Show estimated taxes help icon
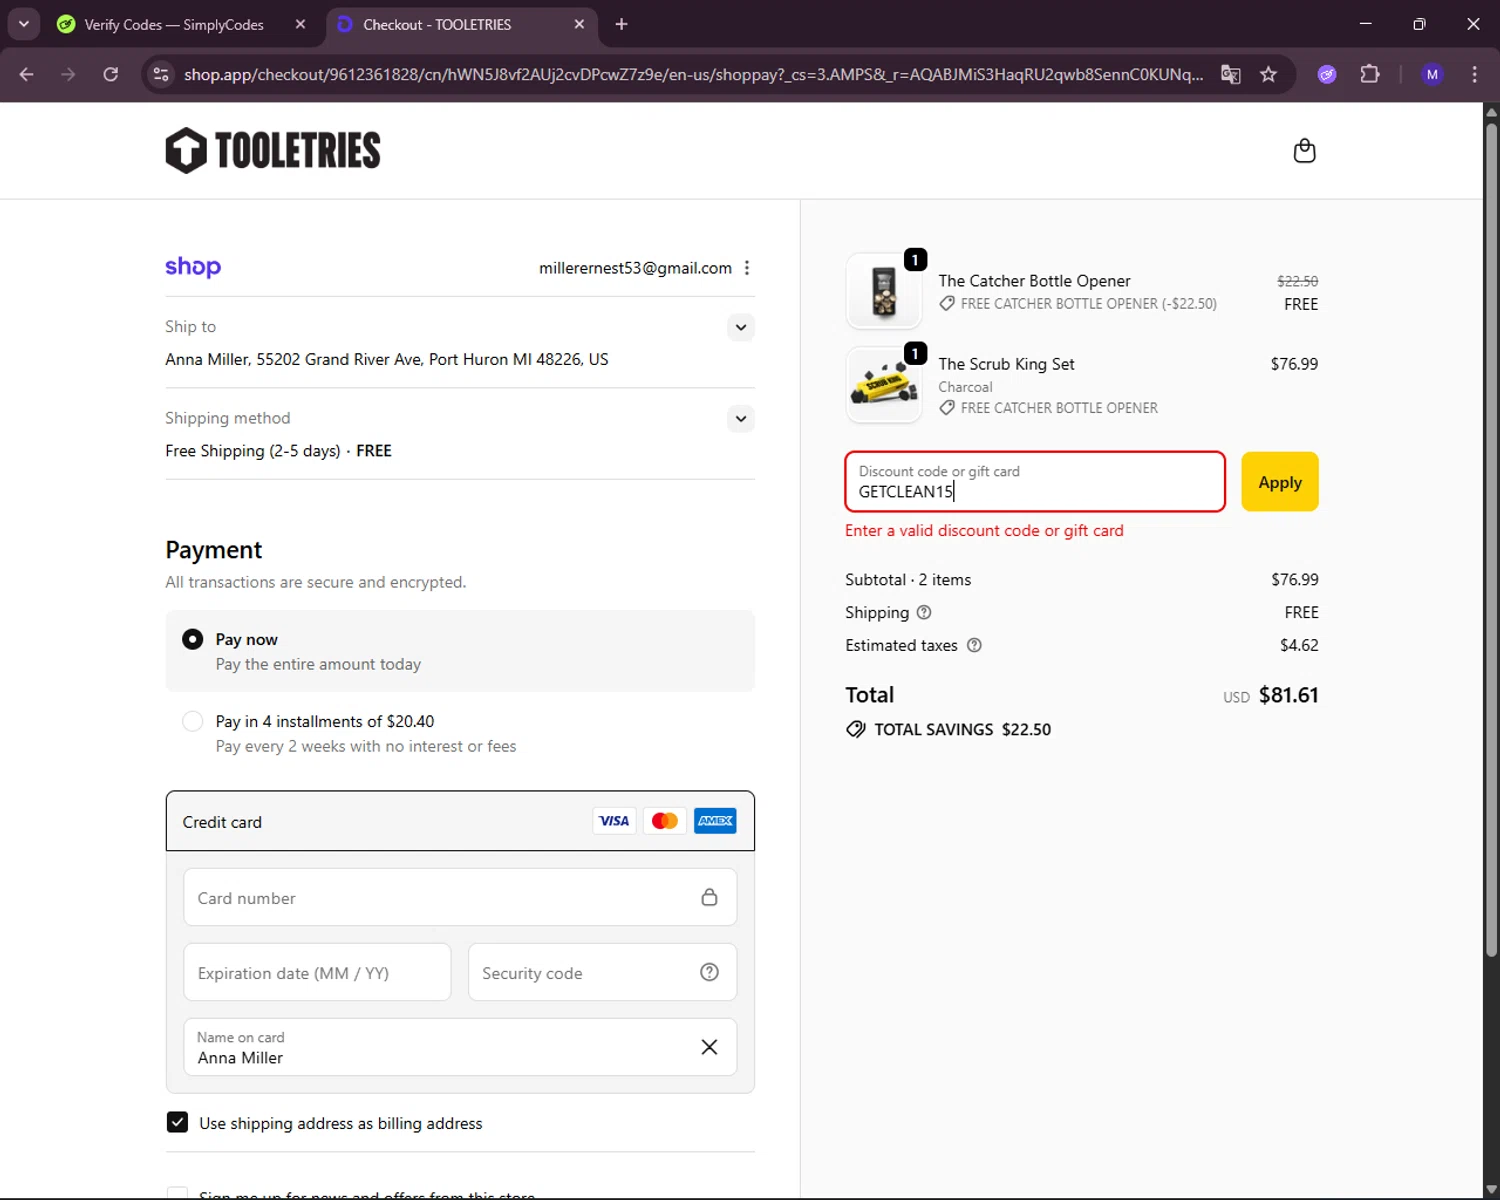1500x1200 pixels. pos(974,645)
